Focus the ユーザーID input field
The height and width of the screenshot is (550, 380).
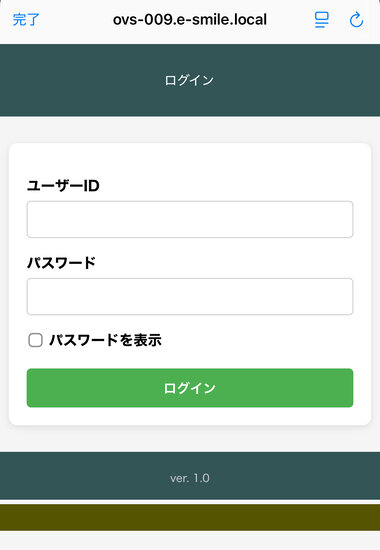[x=190, y=219]
